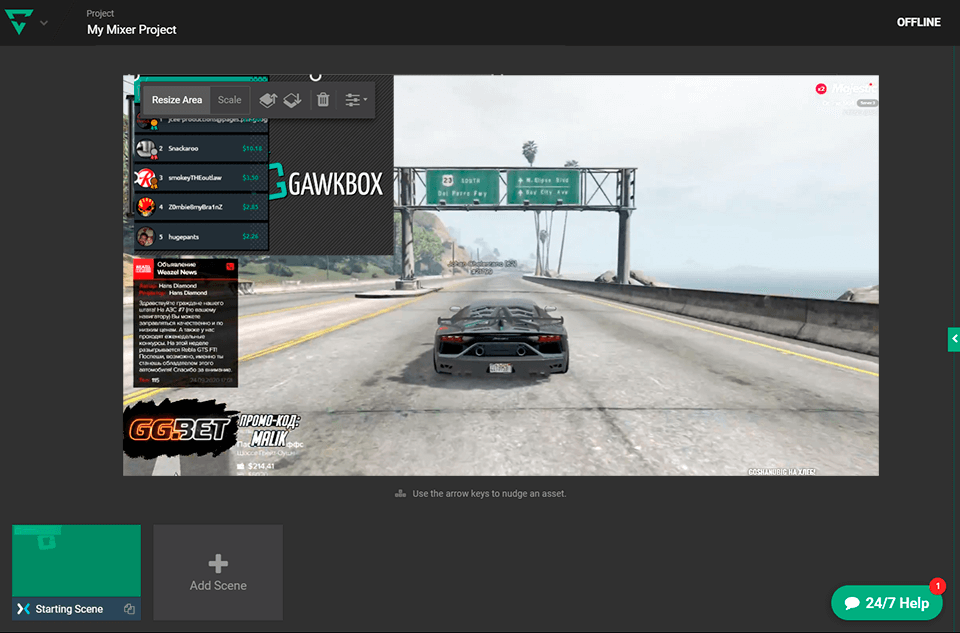Click the Weazel News overlay panel

coord(186,323)
